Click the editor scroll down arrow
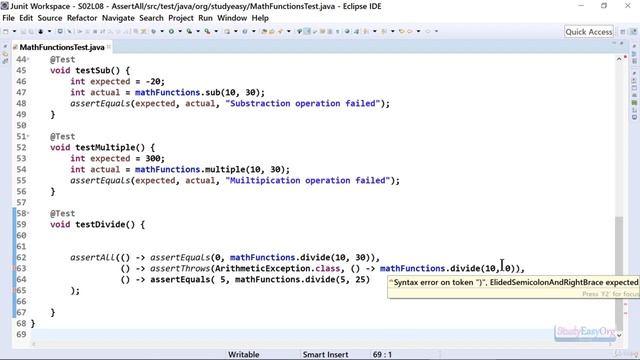The height and width of the screenshot is (360, 640). click(619, 335)
